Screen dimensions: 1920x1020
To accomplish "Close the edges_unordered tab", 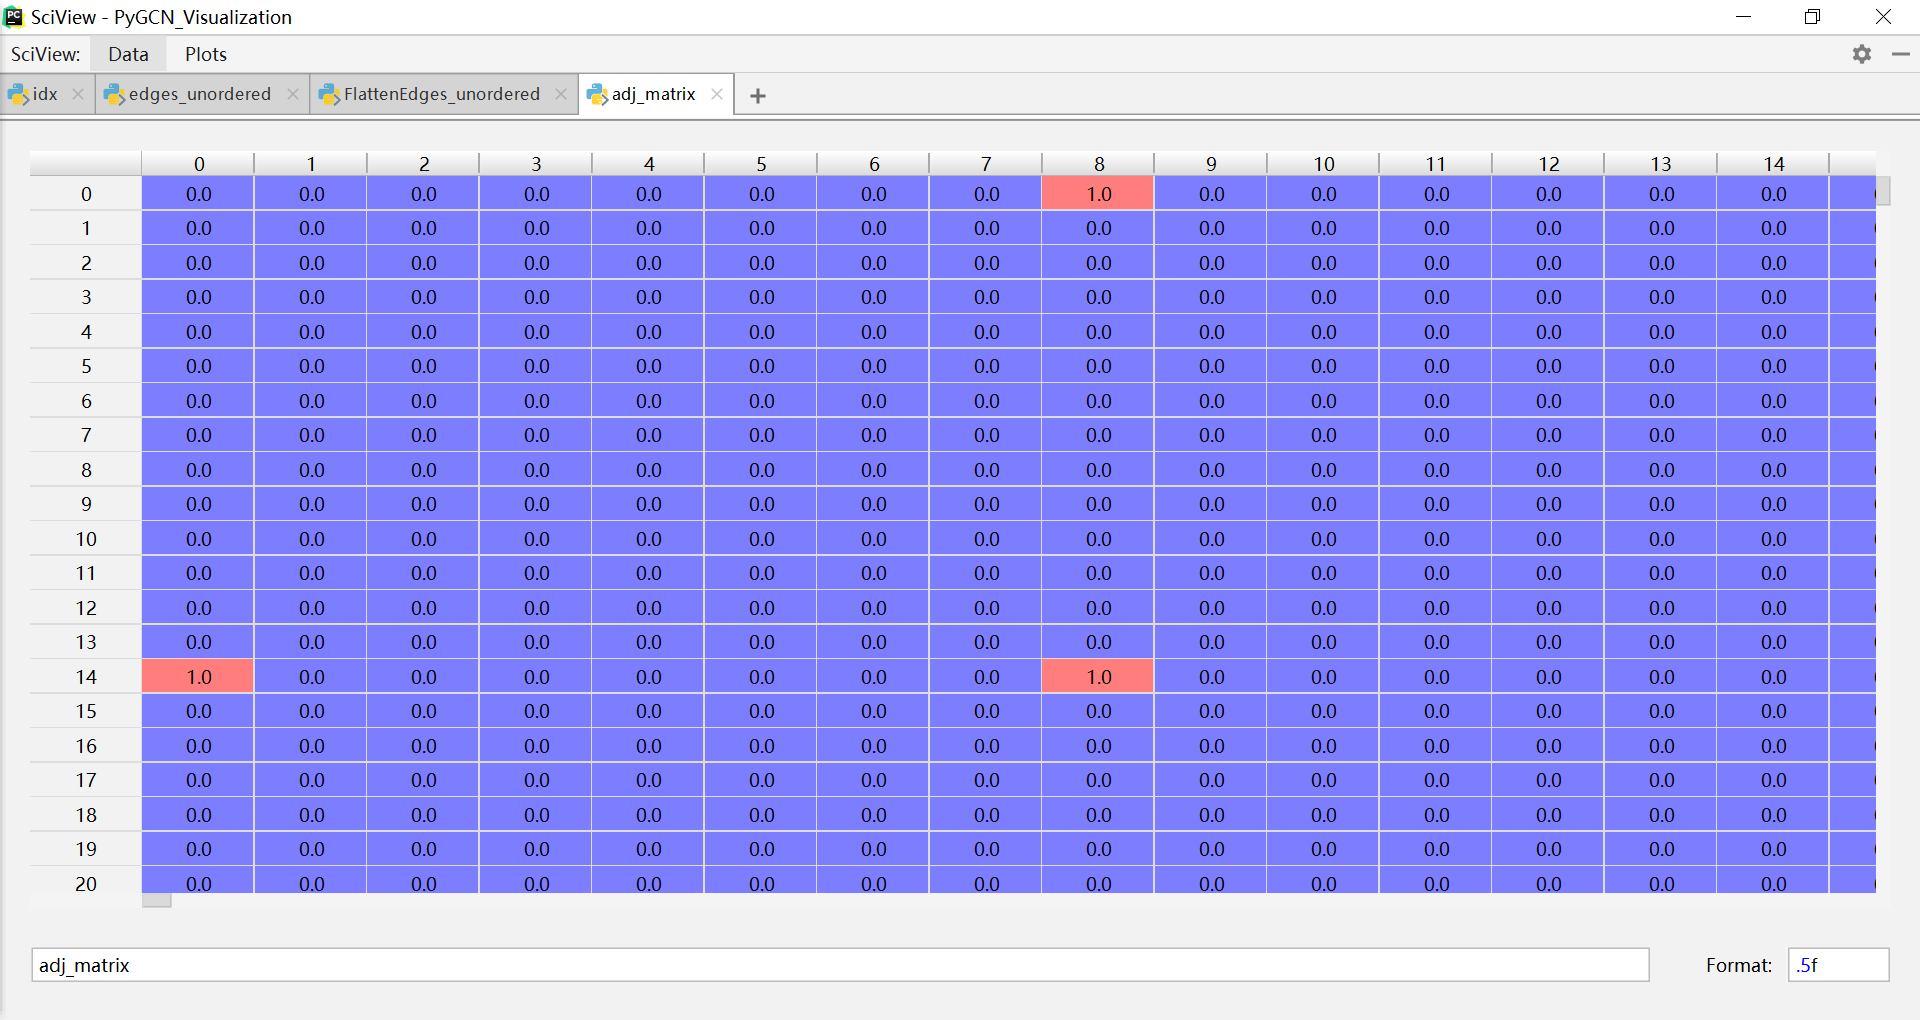I will coord(292,94).
